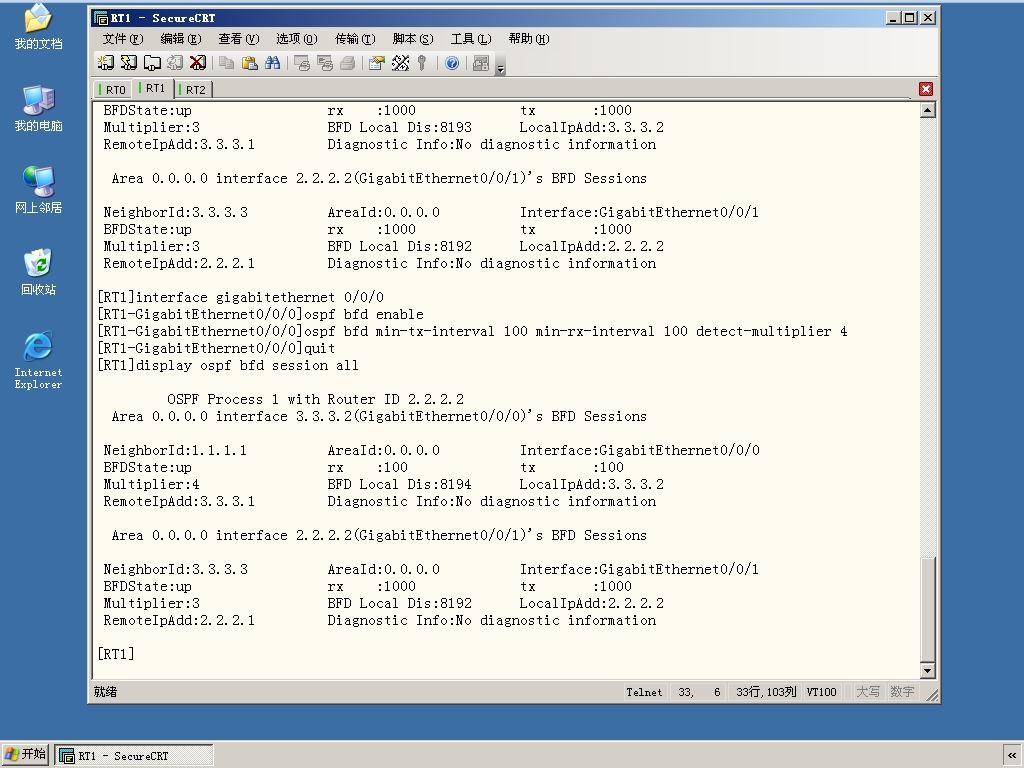
Task: Click the [RT1] command prompt line
Action: [116, 654]
